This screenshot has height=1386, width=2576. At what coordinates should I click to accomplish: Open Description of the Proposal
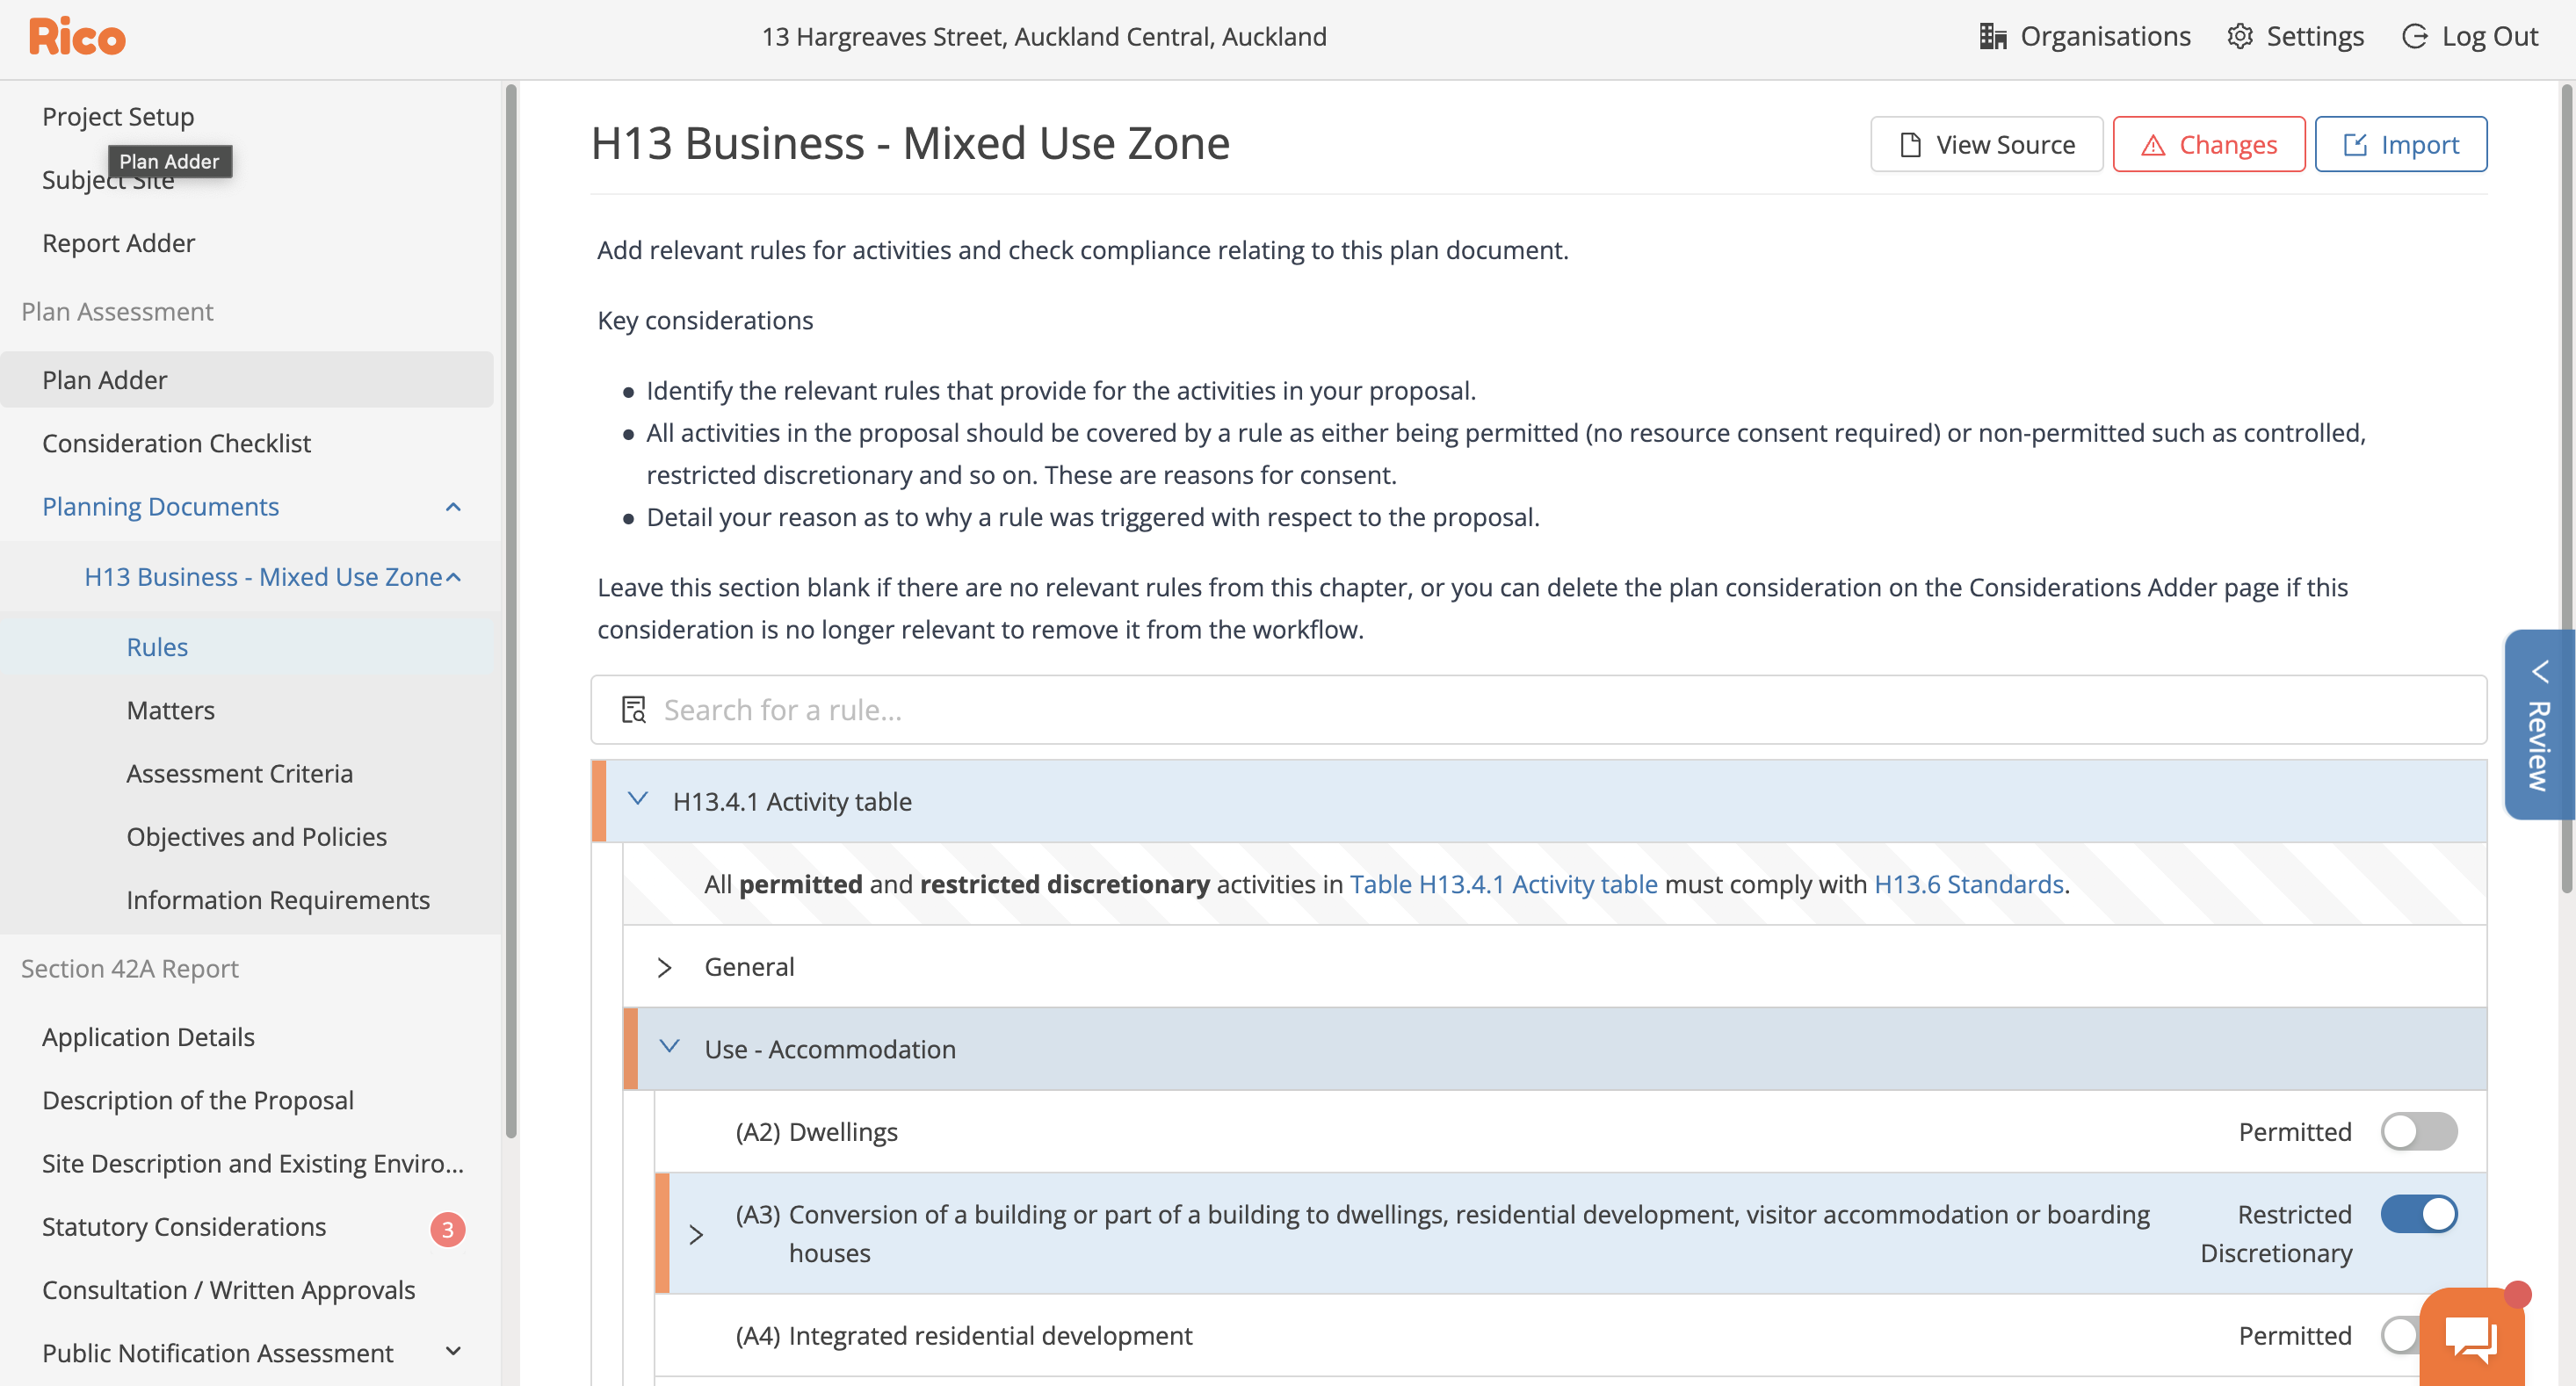pyautogui.click(x=198, y=1100)
